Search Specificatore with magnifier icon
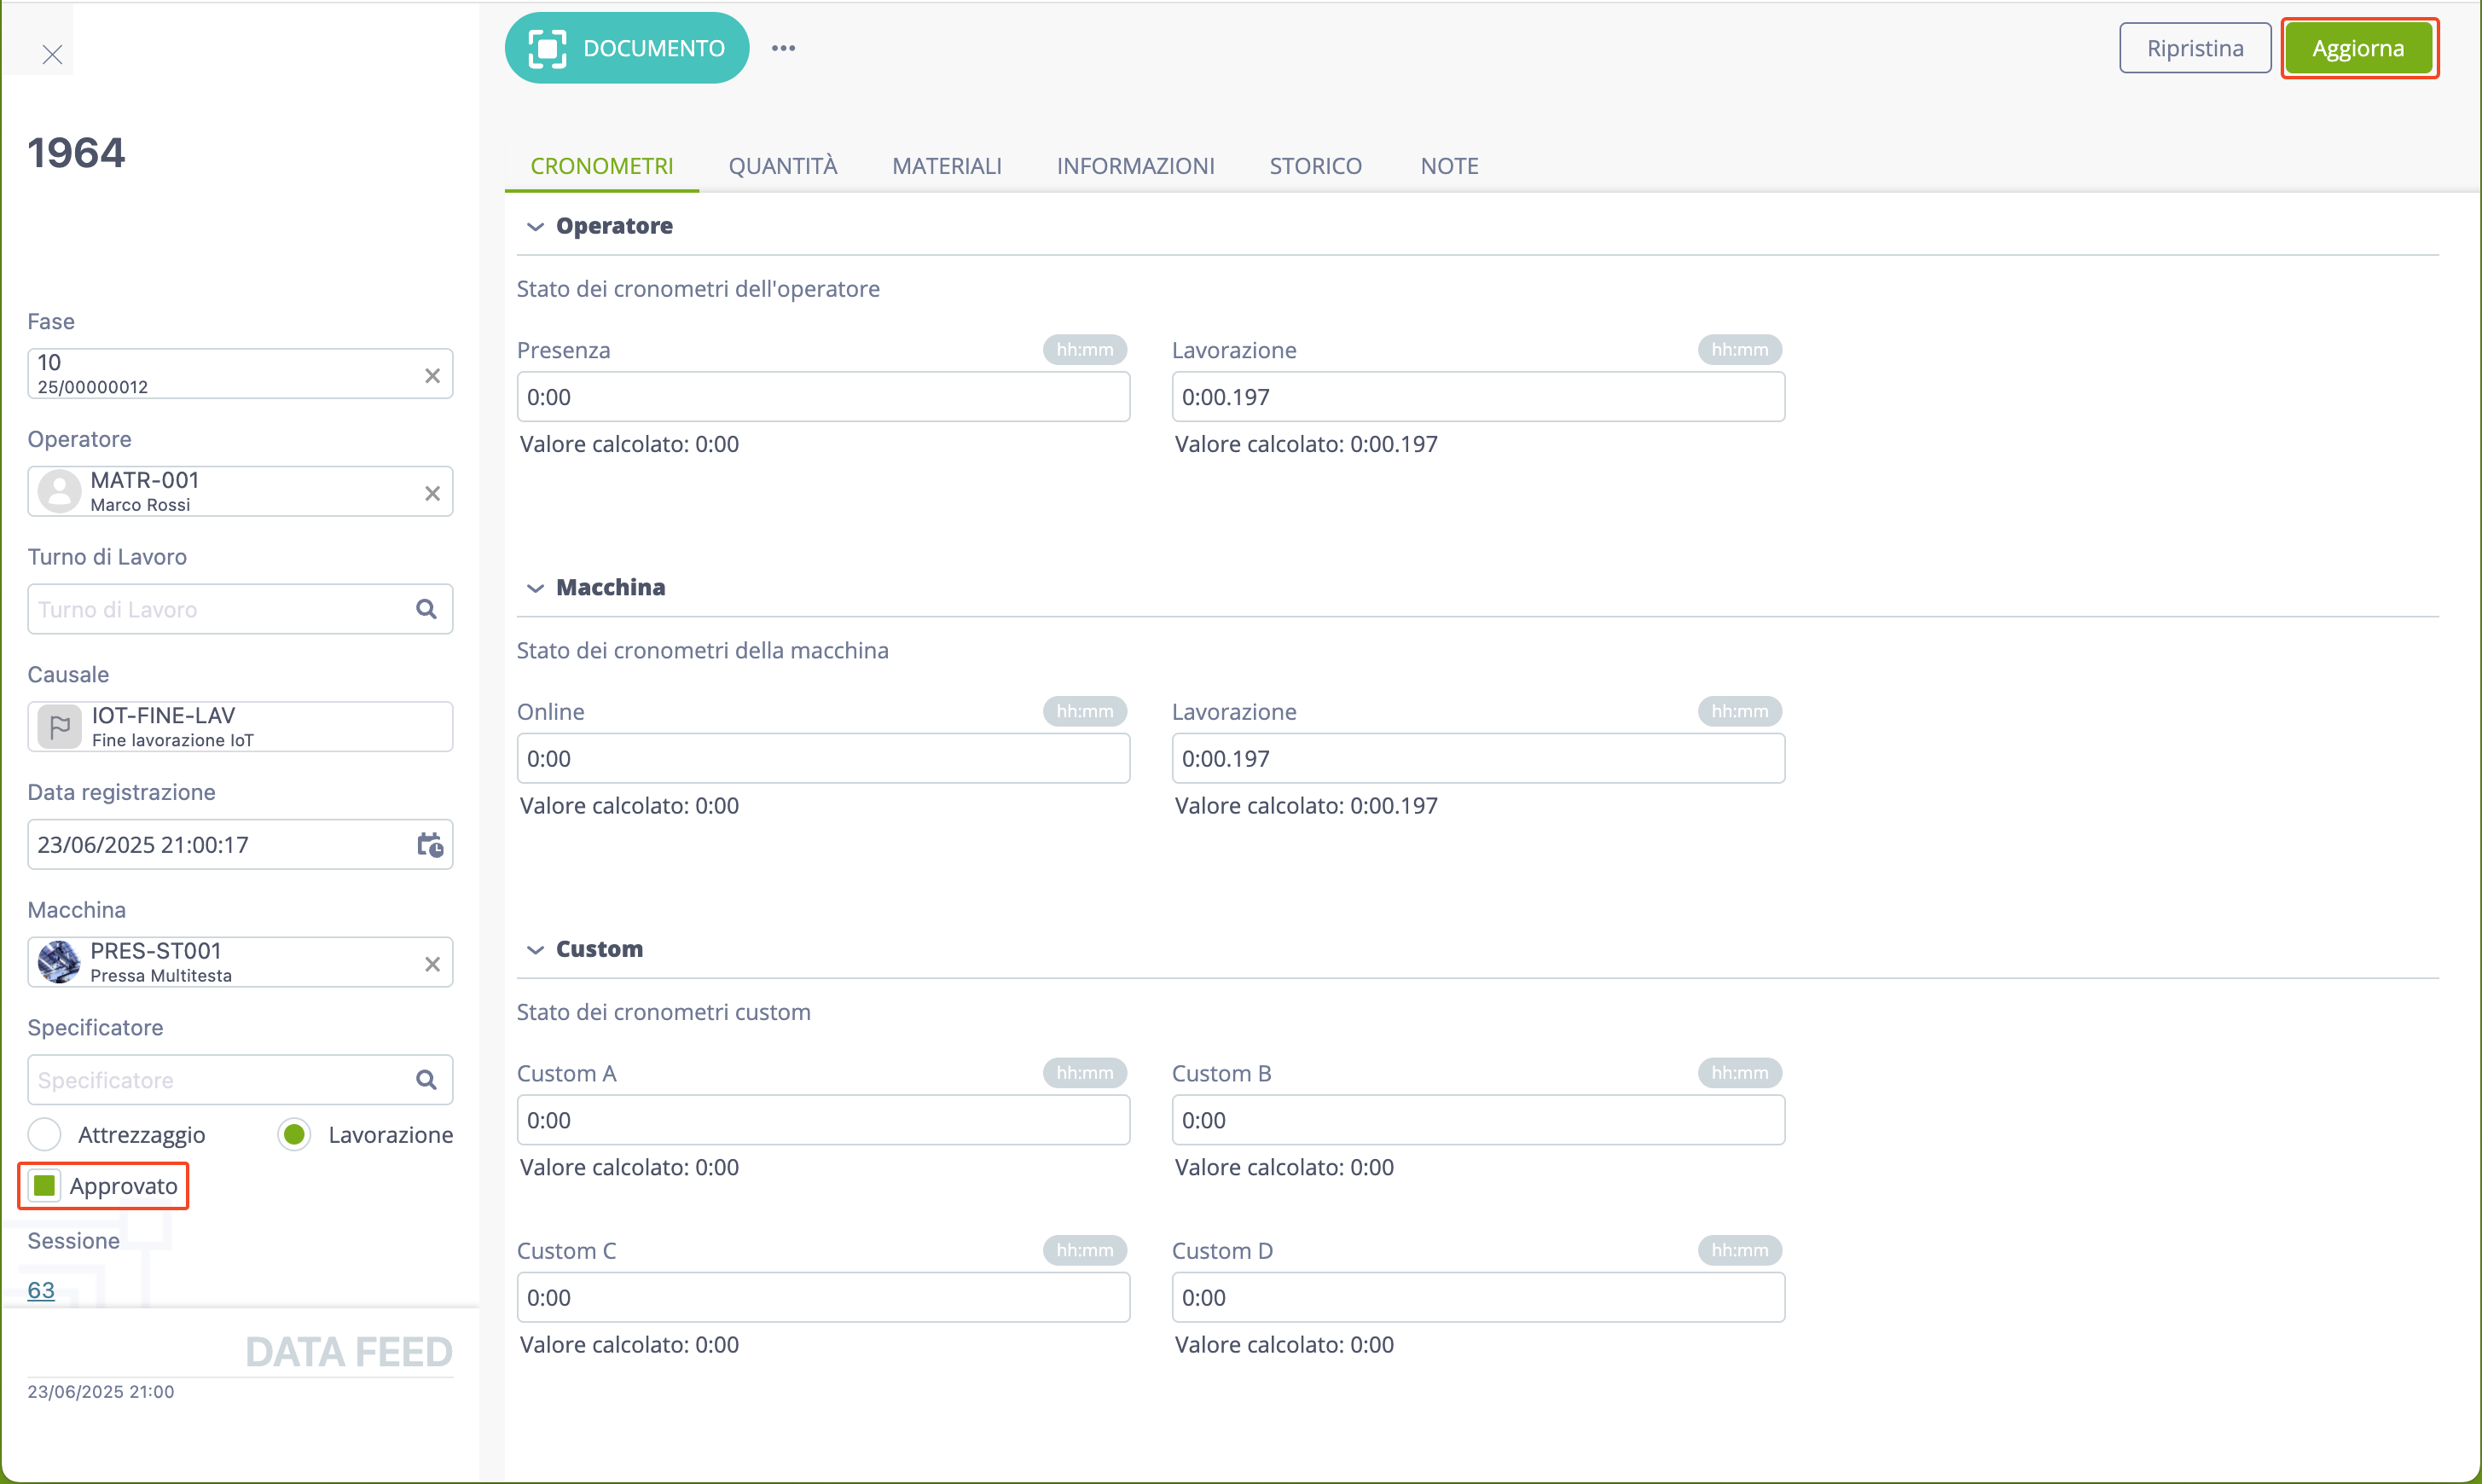The image size is (2482, 1484). click(x=426, y=1080)
